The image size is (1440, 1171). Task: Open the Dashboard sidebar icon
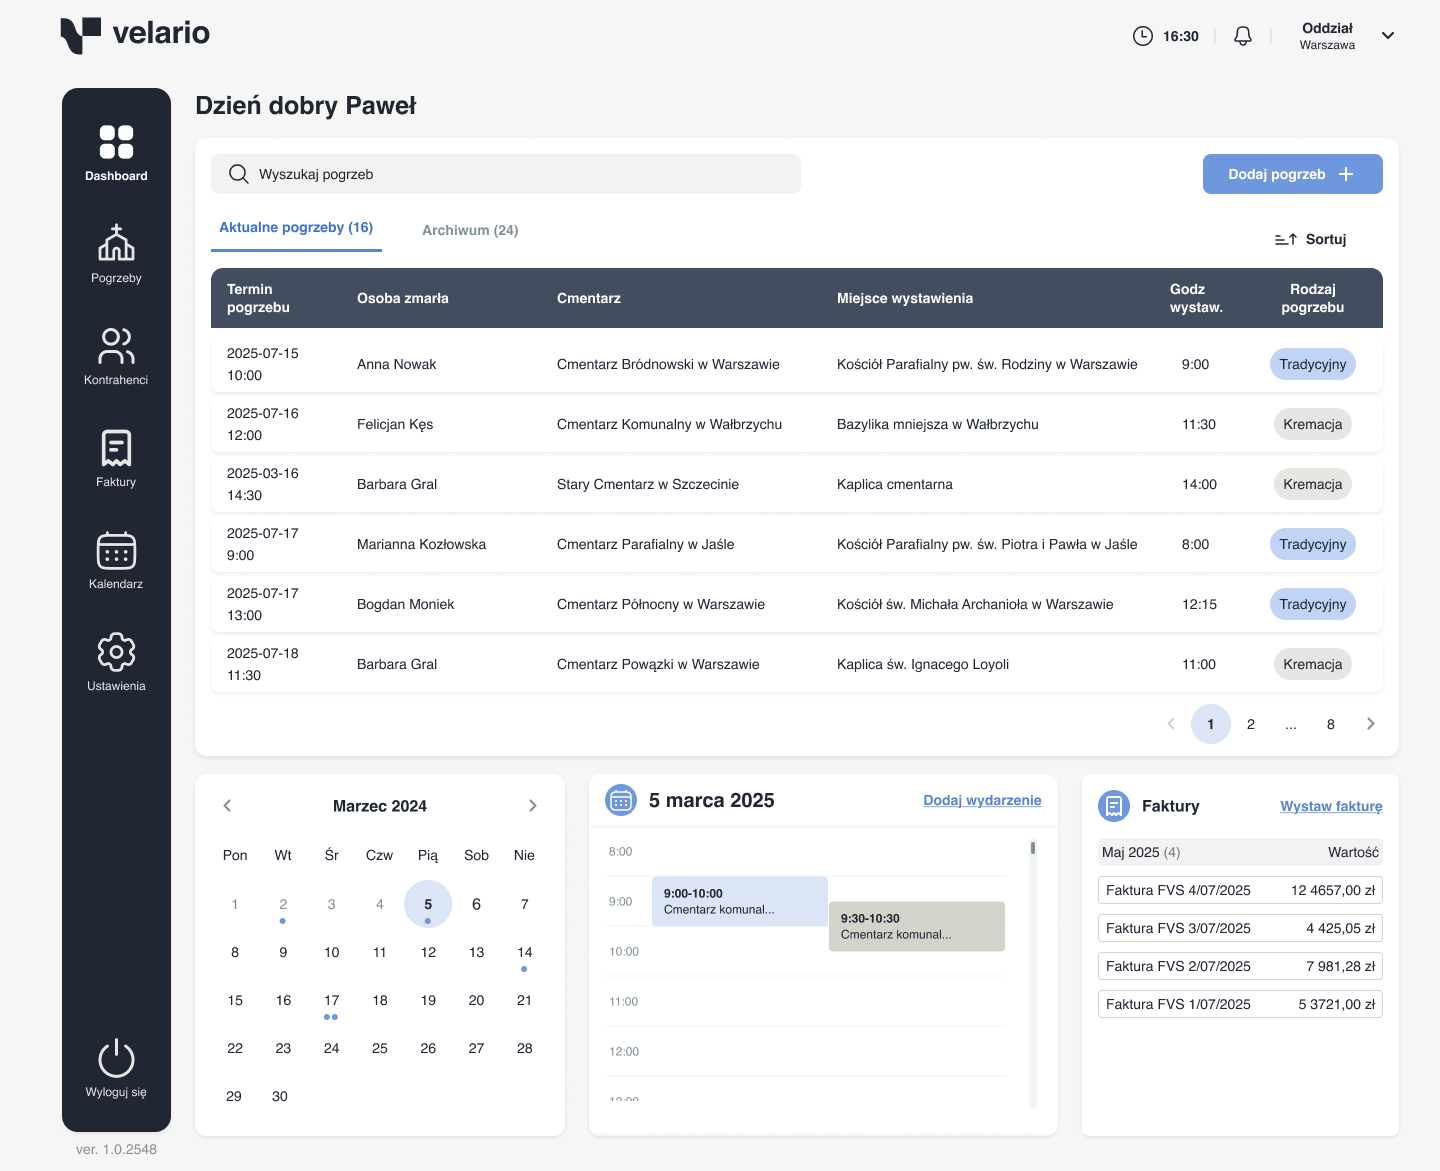116,142
